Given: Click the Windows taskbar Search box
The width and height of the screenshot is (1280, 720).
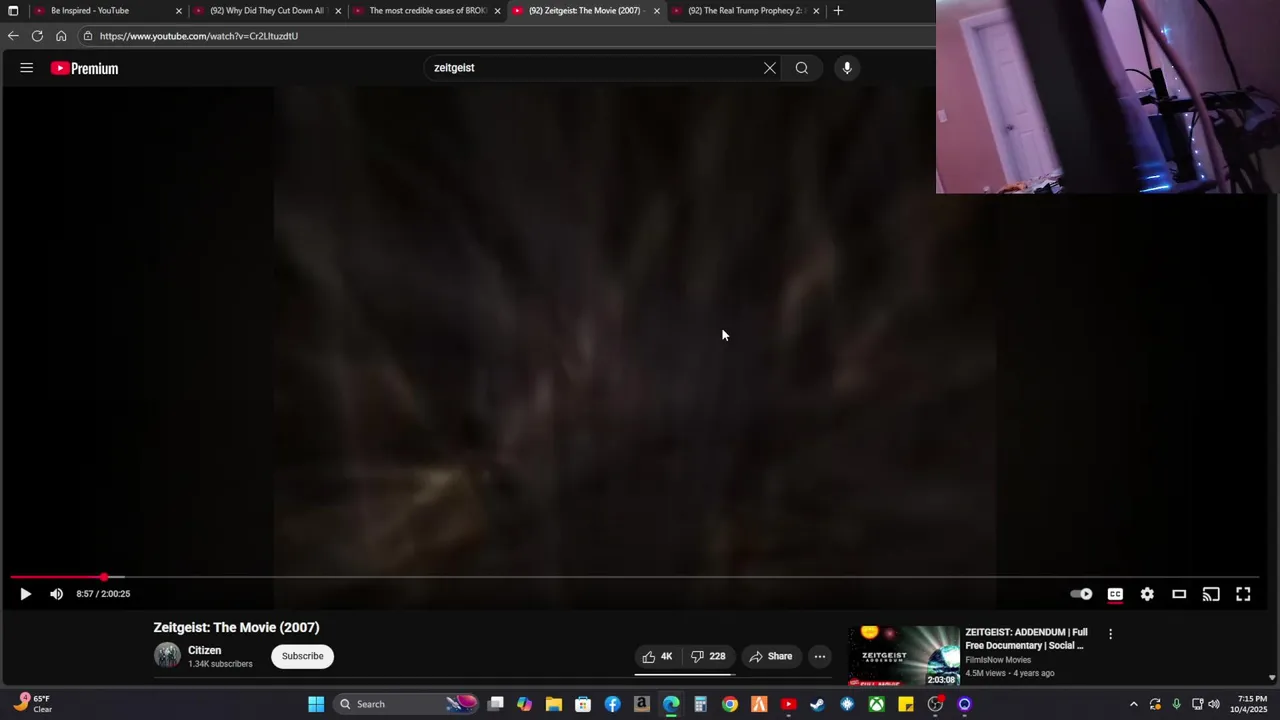Looking at the screenshot, I should pos(406,704).
